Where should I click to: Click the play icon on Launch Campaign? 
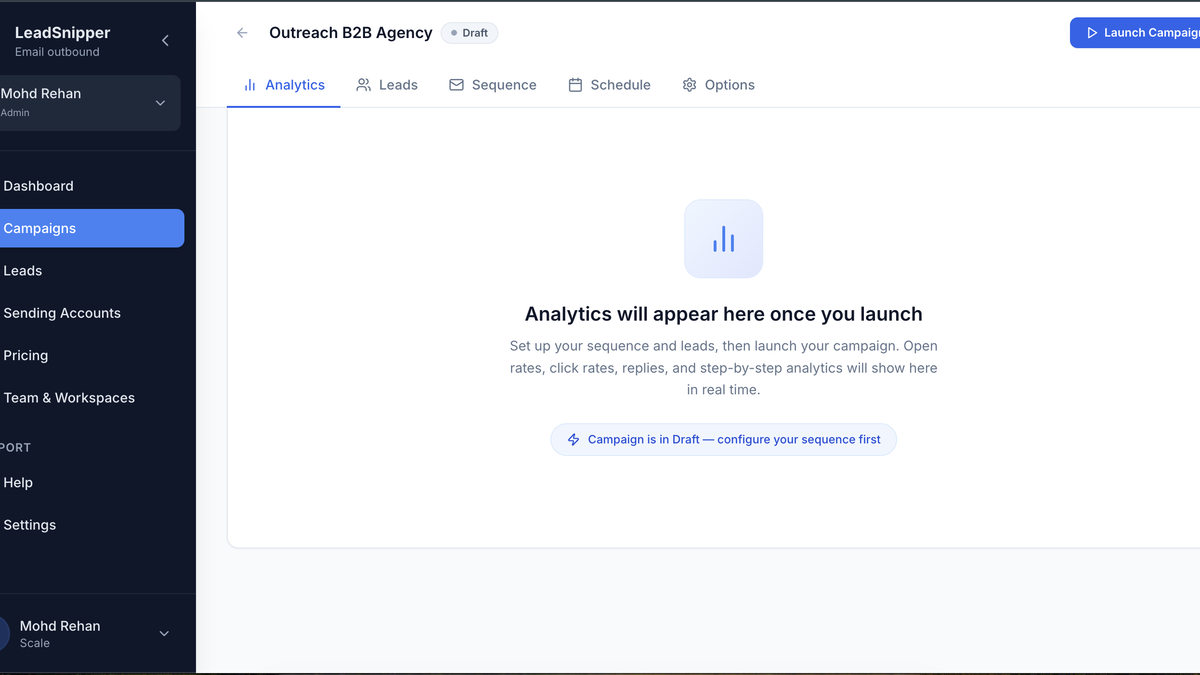click(x=1091, y=33)
